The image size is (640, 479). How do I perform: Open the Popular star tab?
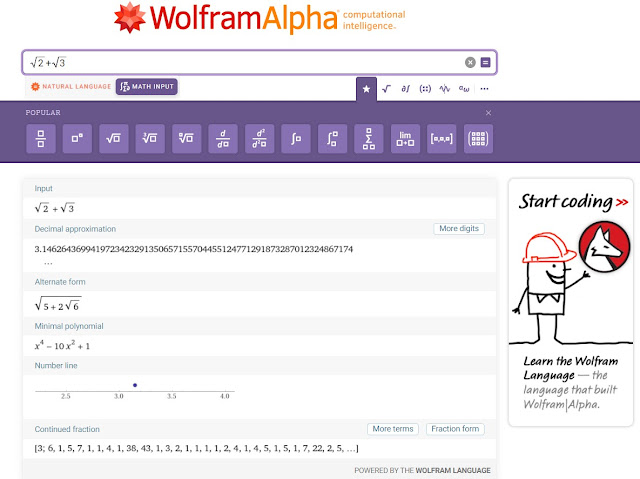point(366,89)
